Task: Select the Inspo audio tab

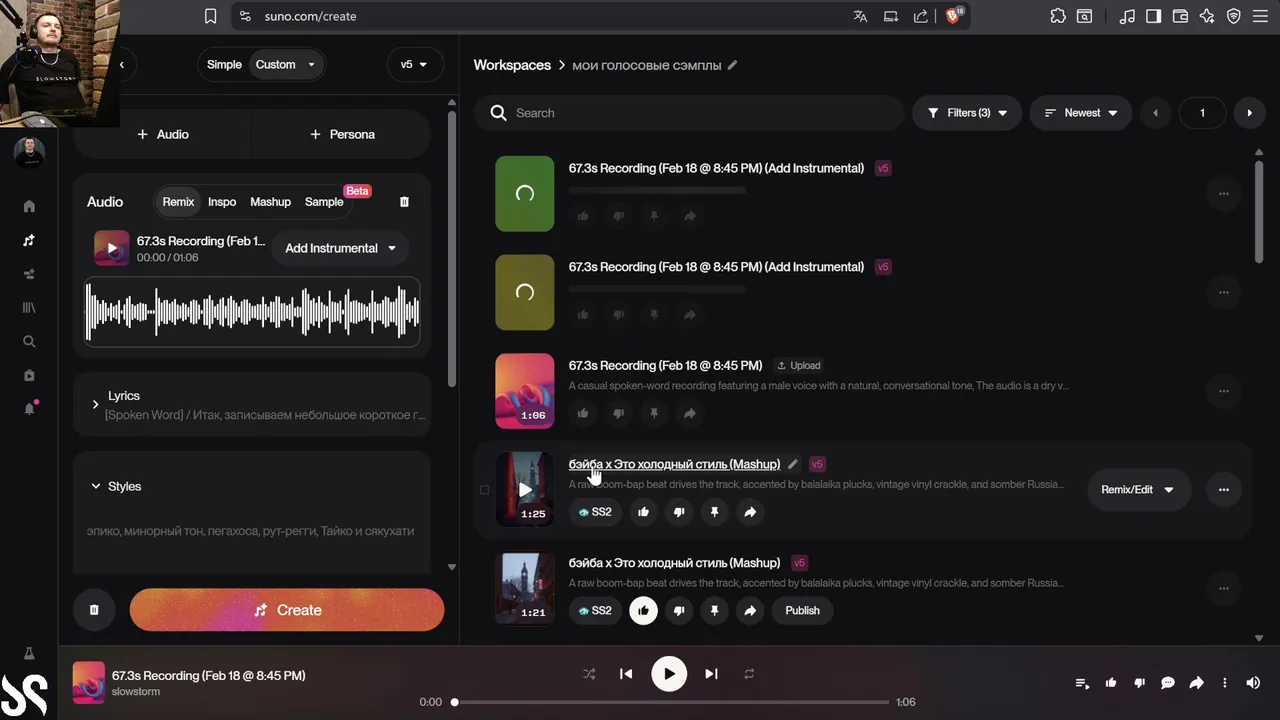Action: [x=222, y=202]
